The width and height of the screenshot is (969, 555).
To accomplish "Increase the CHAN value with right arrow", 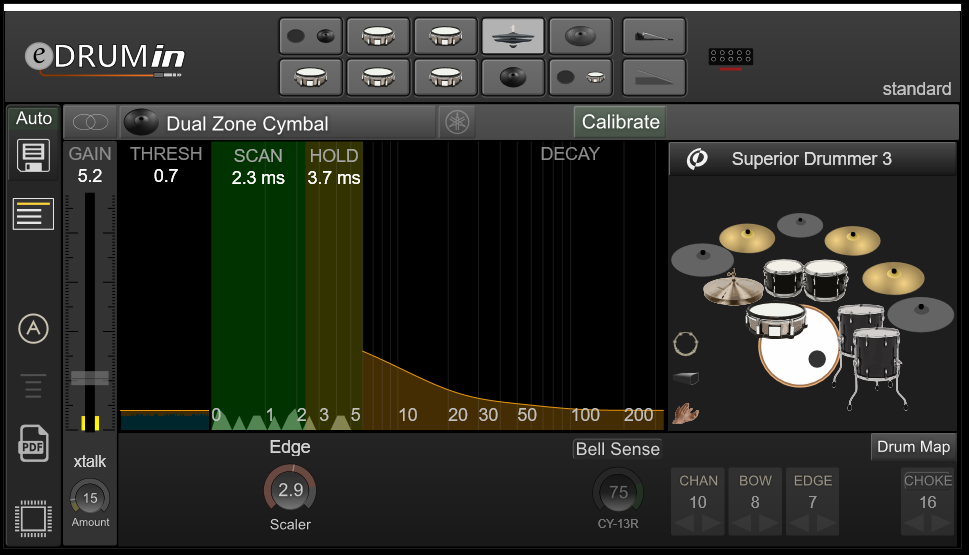I will pos(711,524).
